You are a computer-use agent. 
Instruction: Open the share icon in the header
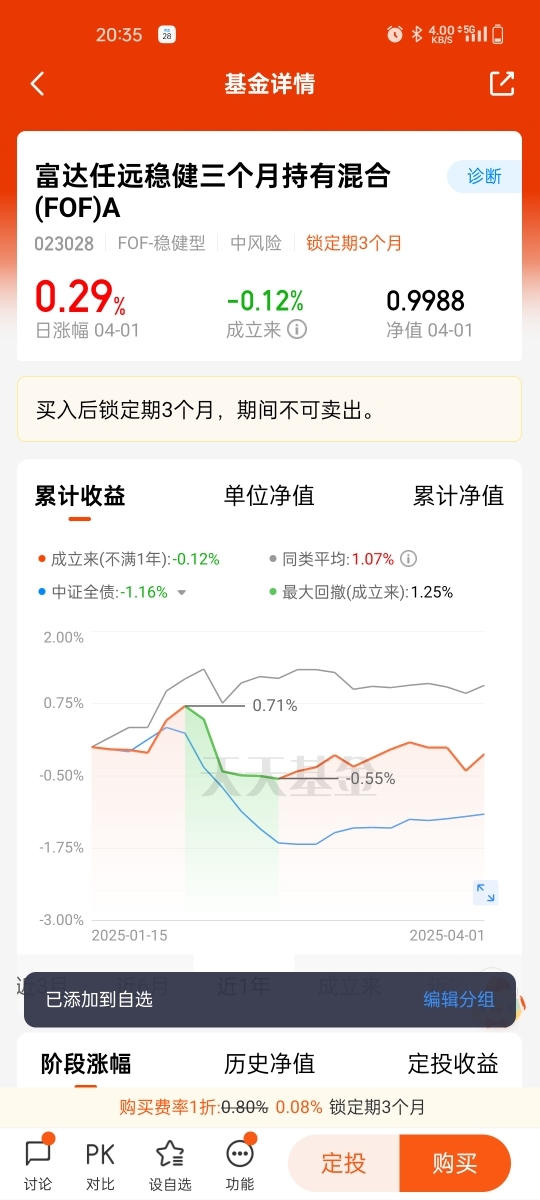(x=502, y=84)
